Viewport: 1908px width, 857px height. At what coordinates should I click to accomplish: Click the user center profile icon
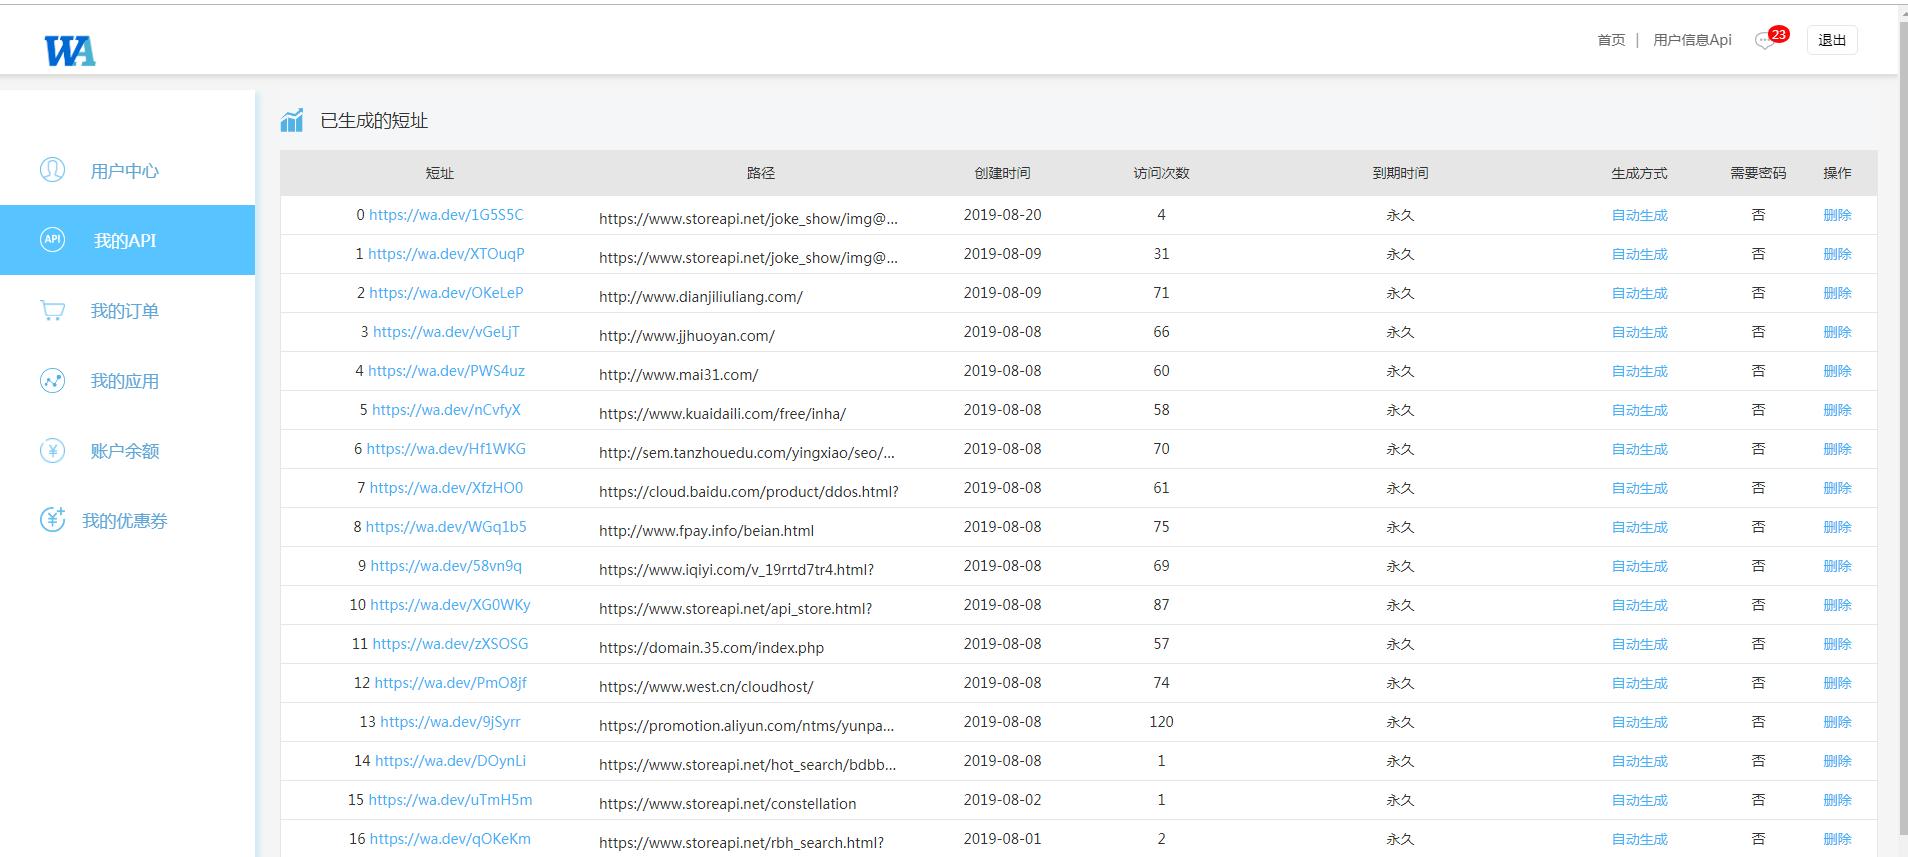coord(52,170)
